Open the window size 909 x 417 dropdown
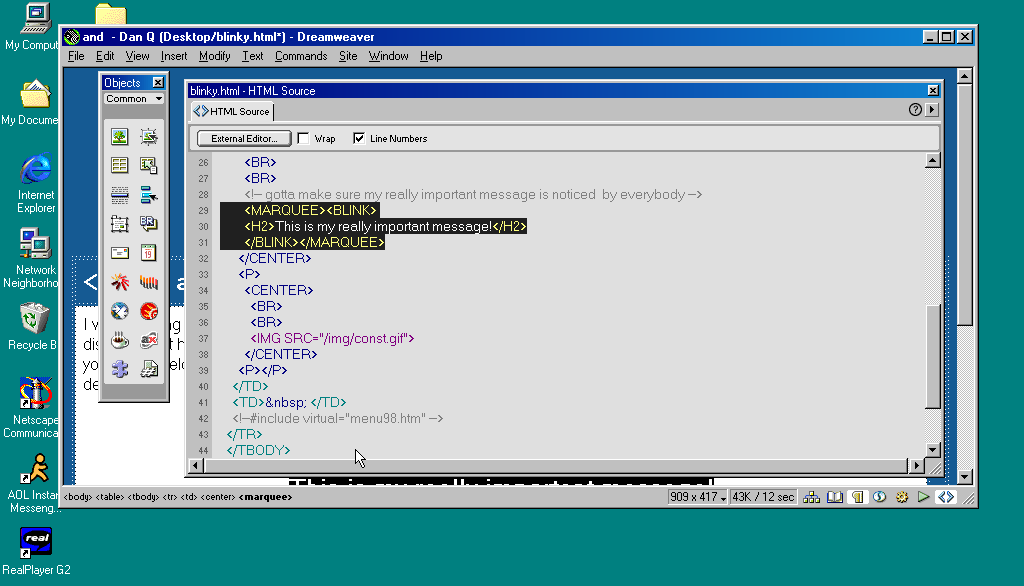The image size is (1024, 586). click(x=698, y=497)
